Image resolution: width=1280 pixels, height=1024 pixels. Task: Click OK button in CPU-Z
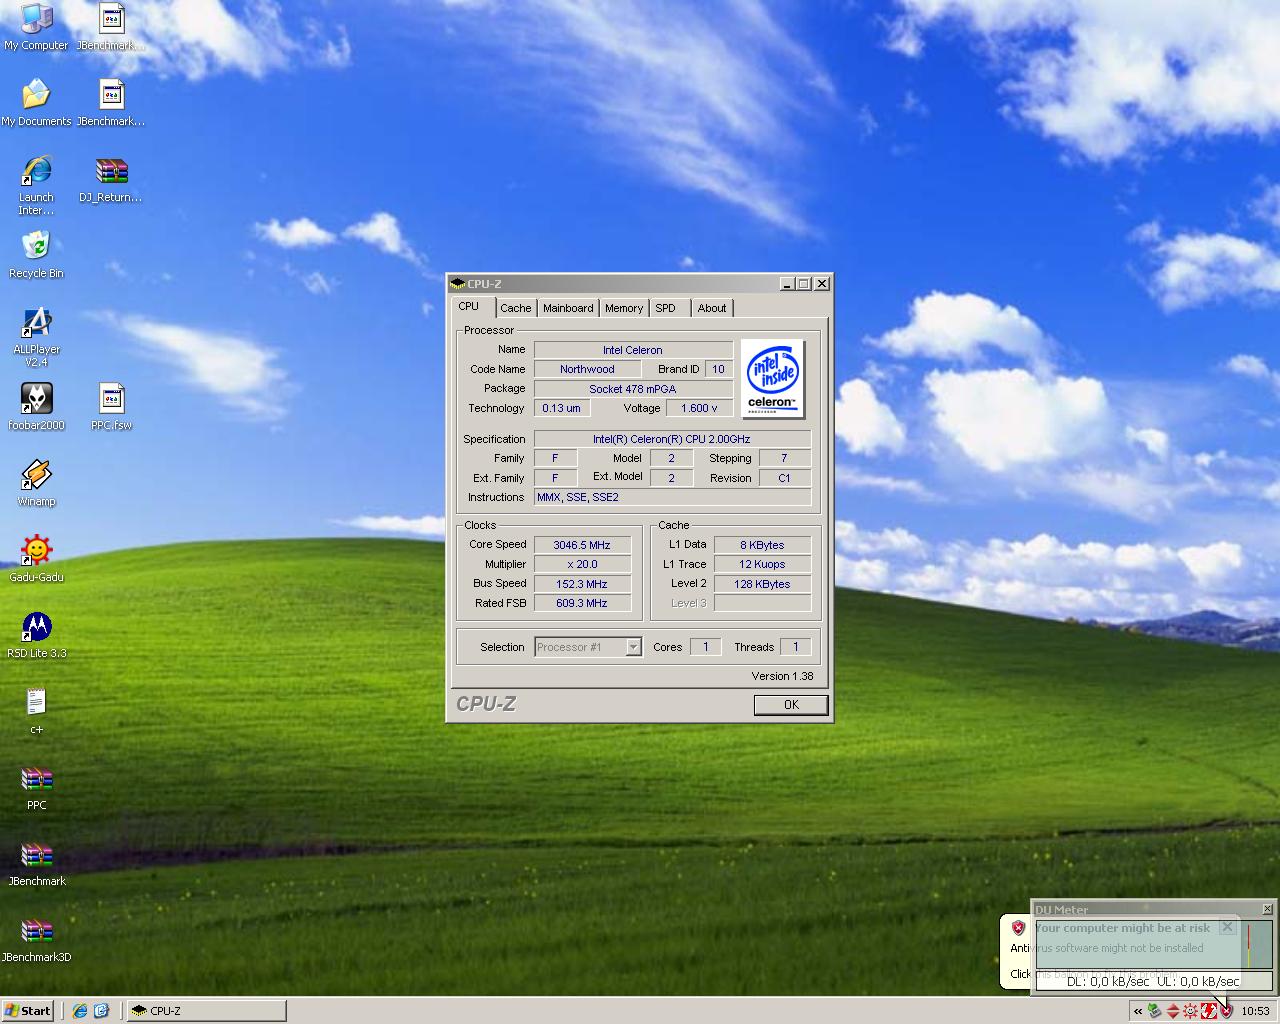(x=791, y=705)
